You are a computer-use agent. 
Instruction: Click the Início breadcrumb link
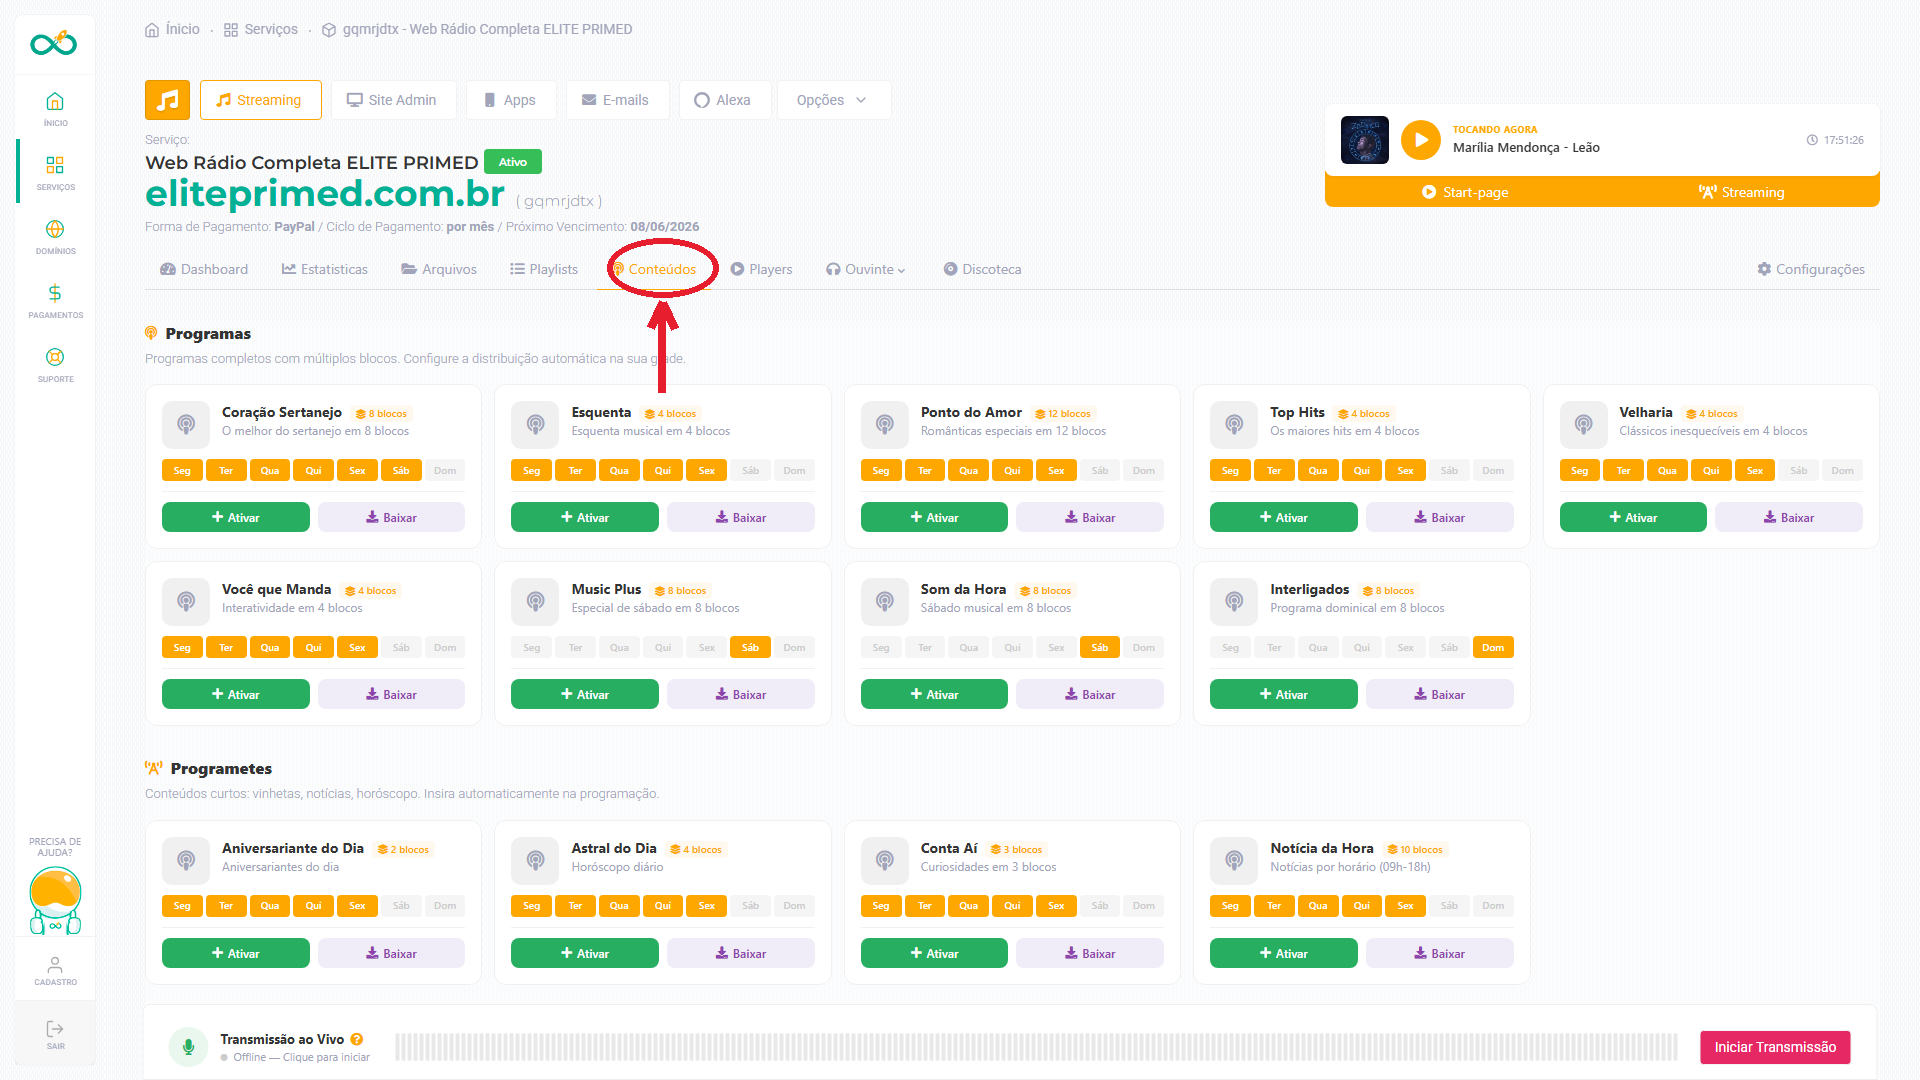click(x=172, y=29)
